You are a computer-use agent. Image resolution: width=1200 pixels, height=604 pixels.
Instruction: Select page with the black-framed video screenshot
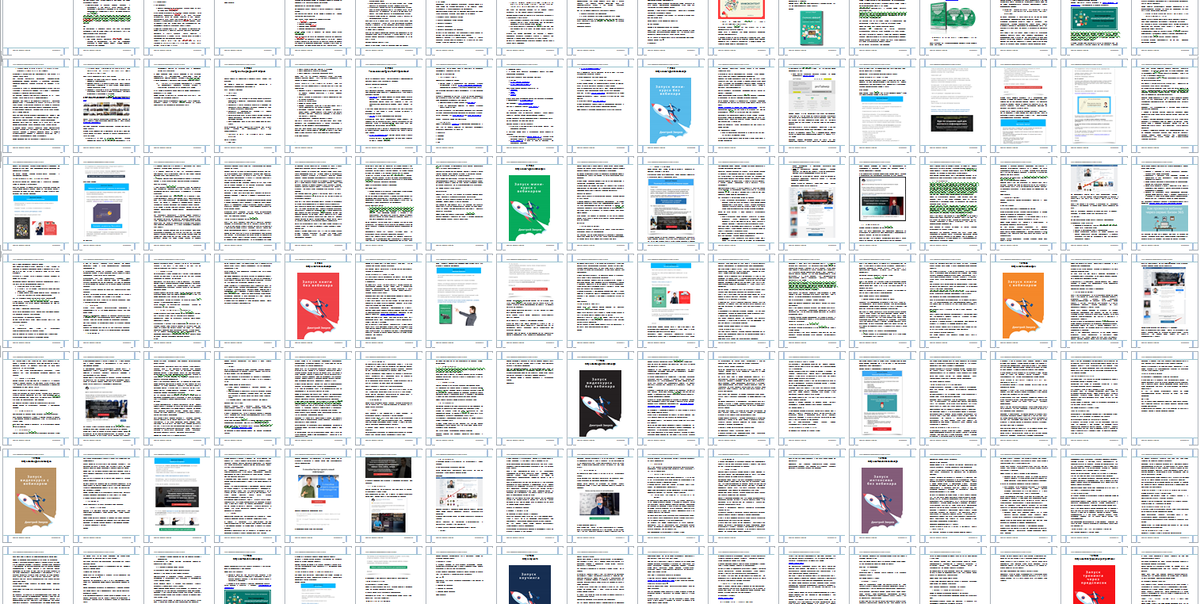[x=882, y=202]
